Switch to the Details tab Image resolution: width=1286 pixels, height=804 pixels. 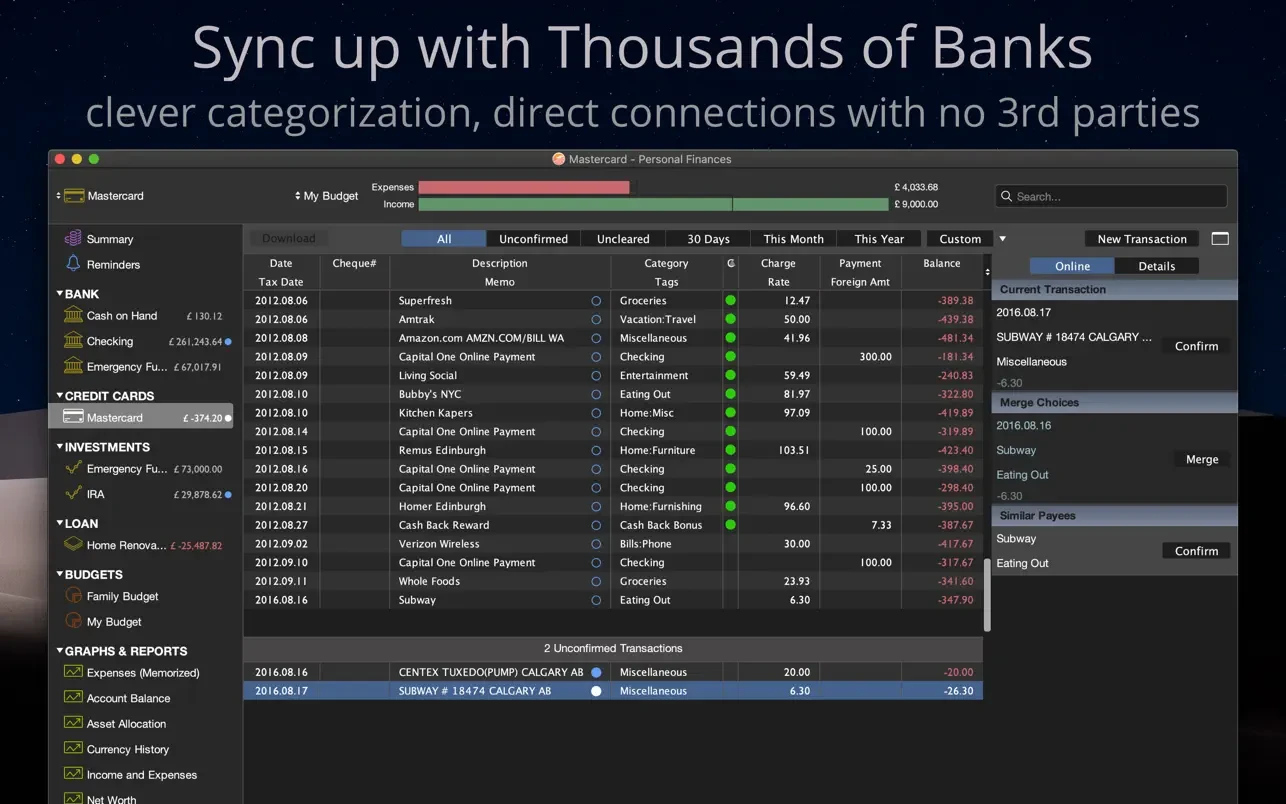point(1156,266)
